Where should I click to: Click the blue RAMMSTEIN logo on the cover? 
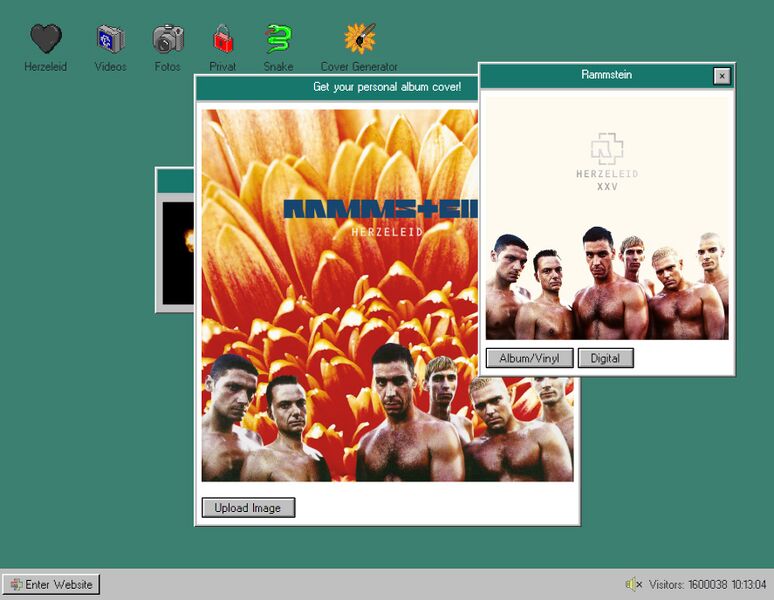(x=380, y=209)
